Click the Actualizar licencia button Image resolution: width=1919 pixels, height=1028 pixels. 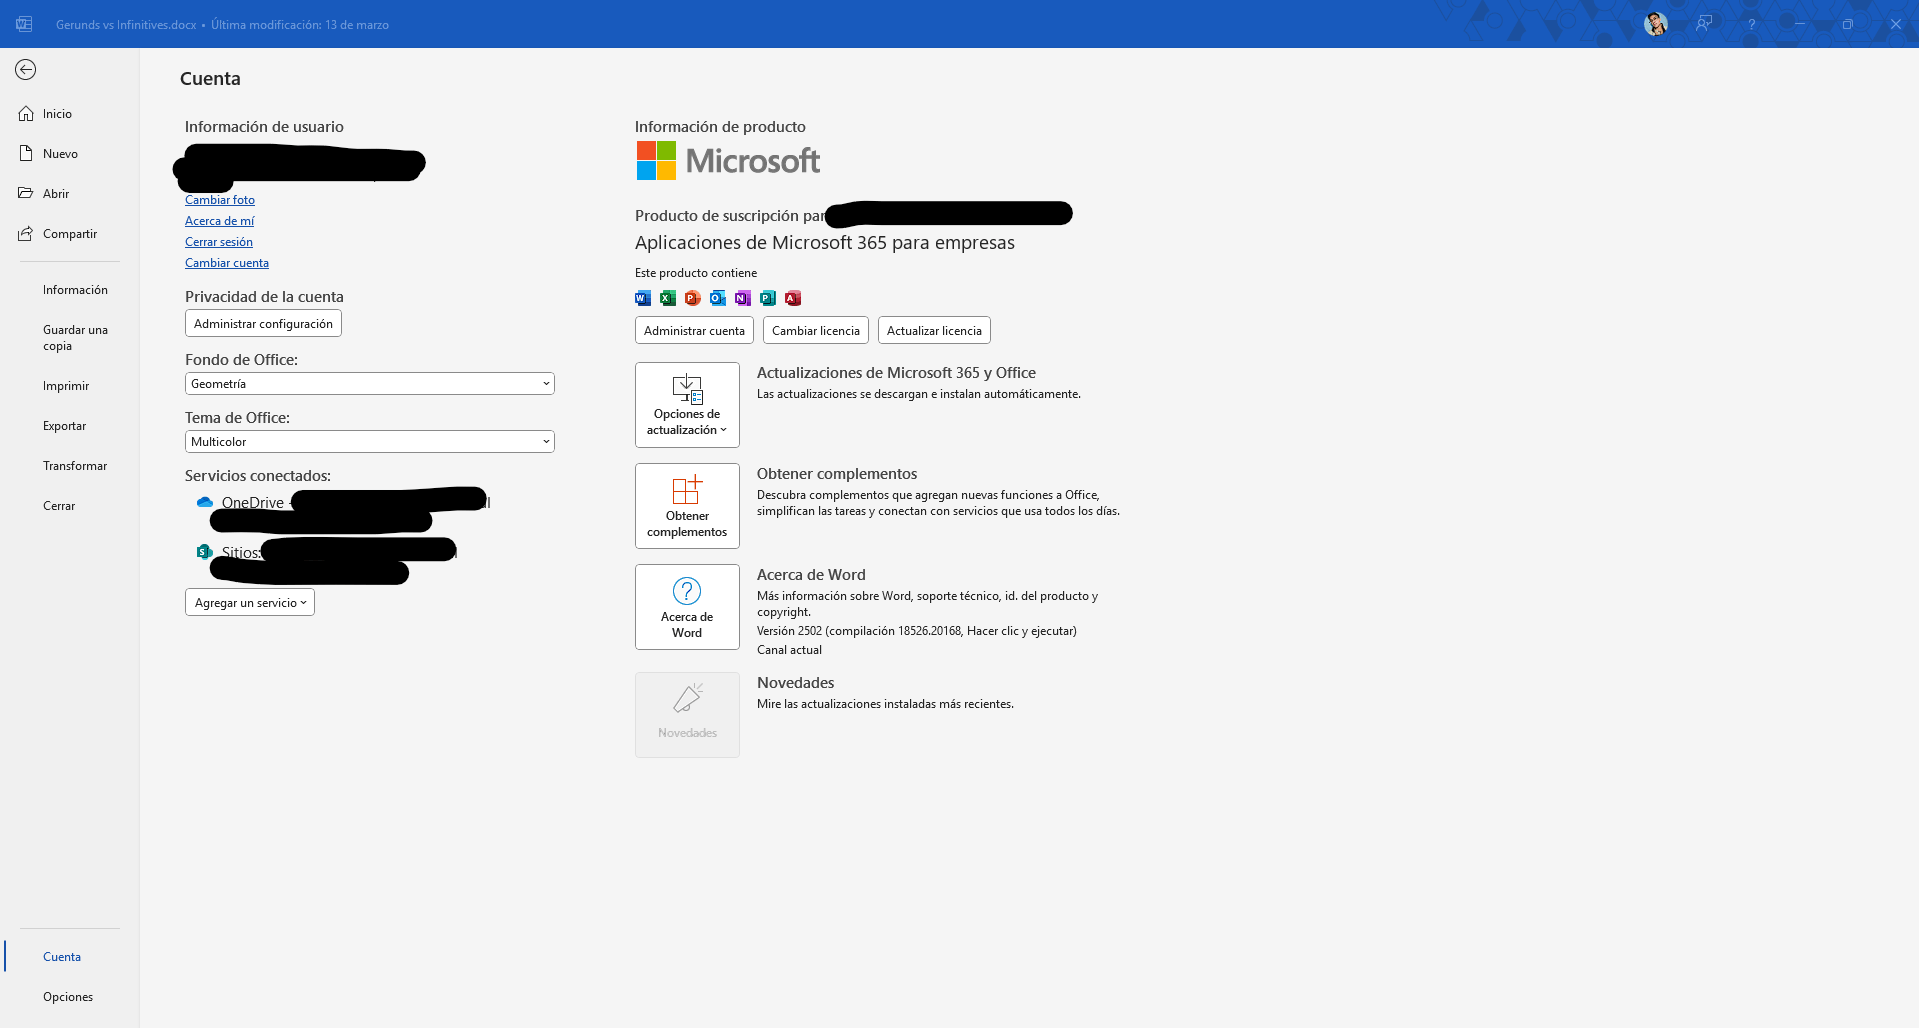pos(934,331)
